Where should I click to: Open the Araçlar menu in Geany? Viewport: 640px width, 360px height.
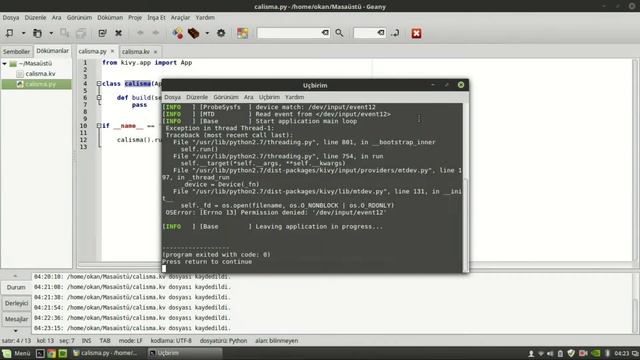[180, 18]
